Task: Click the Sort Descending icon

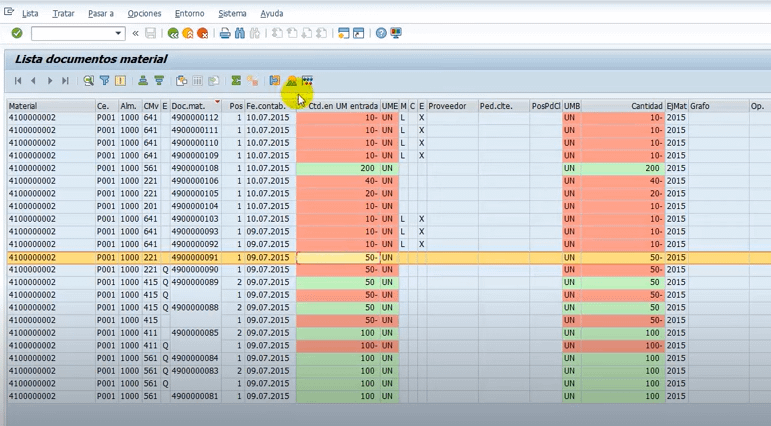Action: coord(158,81)
